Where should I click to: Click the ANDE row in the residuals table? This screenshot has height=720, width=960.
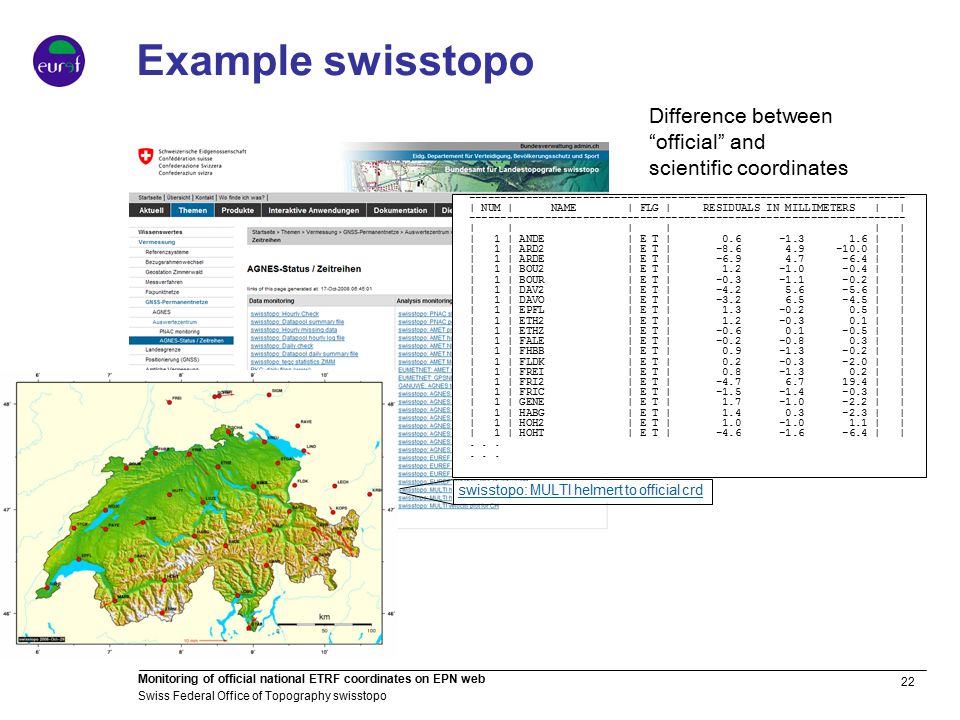click(x=685, y=239)
